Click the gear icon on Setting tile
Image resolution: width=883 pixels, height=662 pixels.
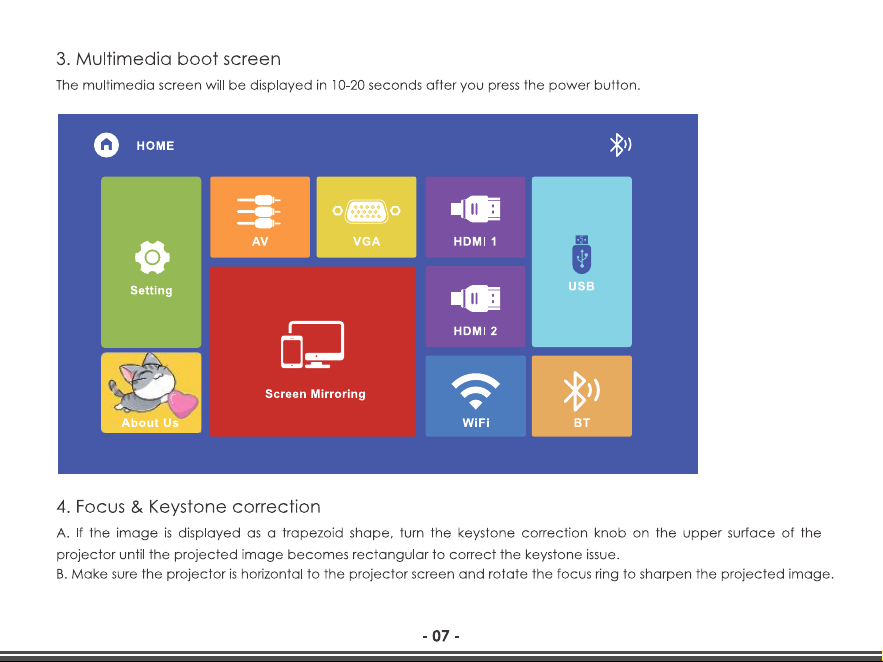point(152,257)
